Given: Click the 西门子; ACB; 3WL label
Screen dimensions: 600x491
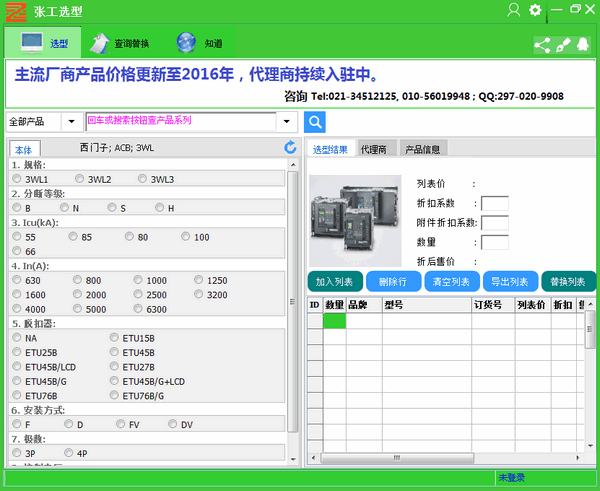Looking at the screenshot, I should click(x=117, y=148).
